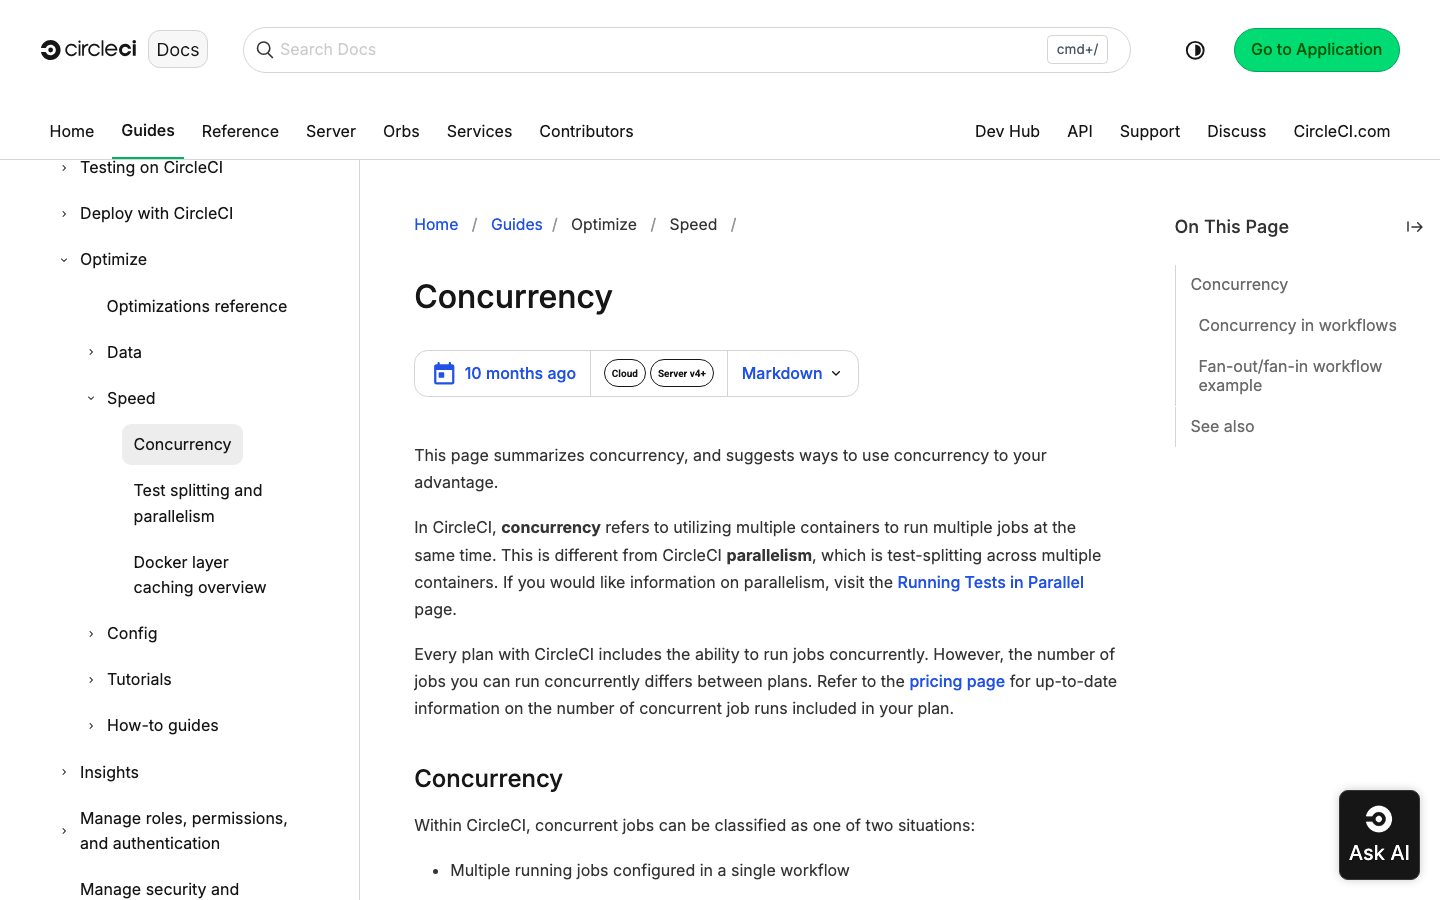Viewport: 1440px width, 900px height.
Task: Open Optimizations reference page
Action: [197, 306]
